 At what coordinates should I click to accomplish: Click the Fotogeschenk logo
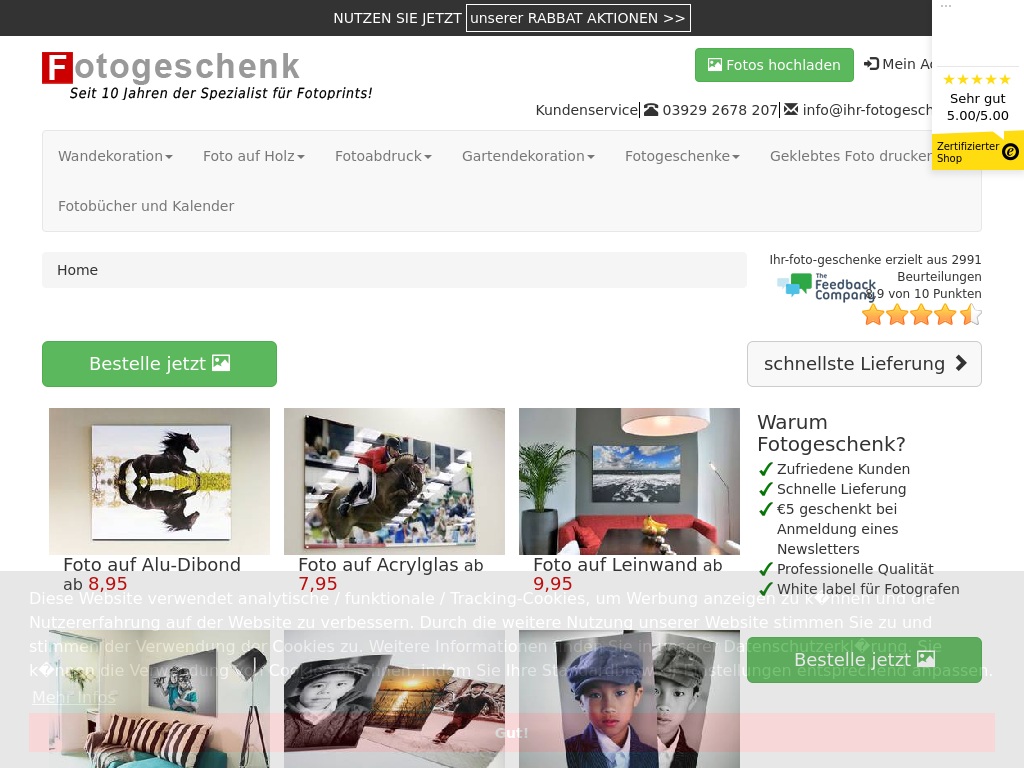(171, 68)
